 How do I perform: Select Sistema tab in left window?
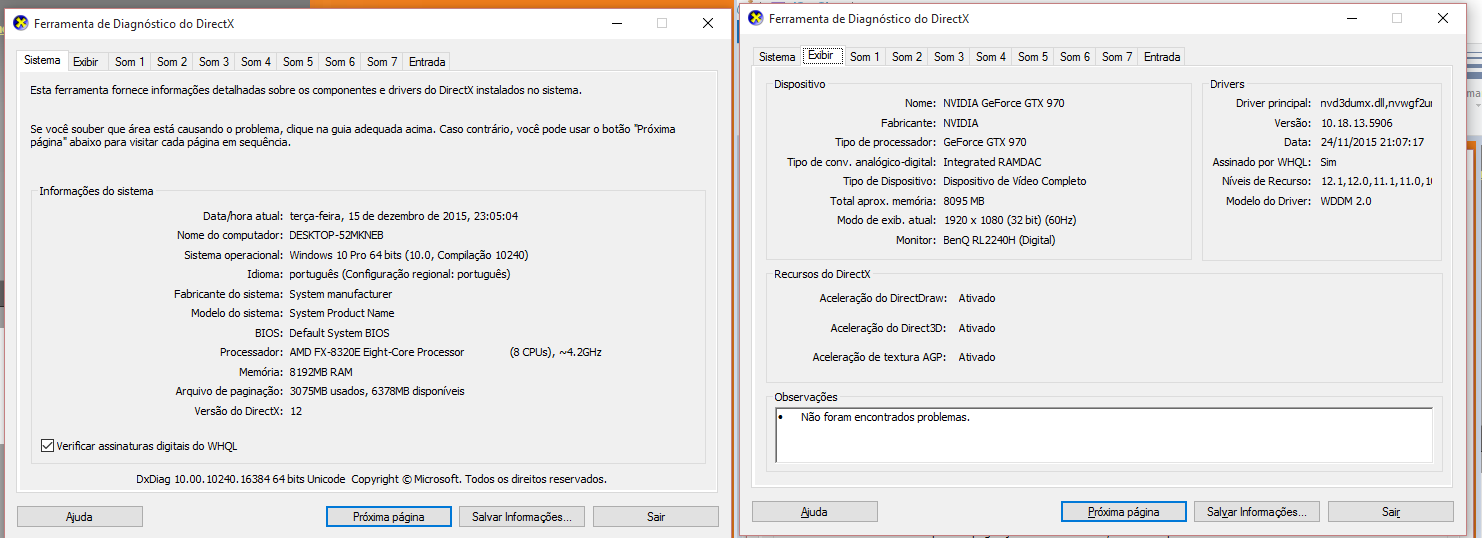(42, 60)
